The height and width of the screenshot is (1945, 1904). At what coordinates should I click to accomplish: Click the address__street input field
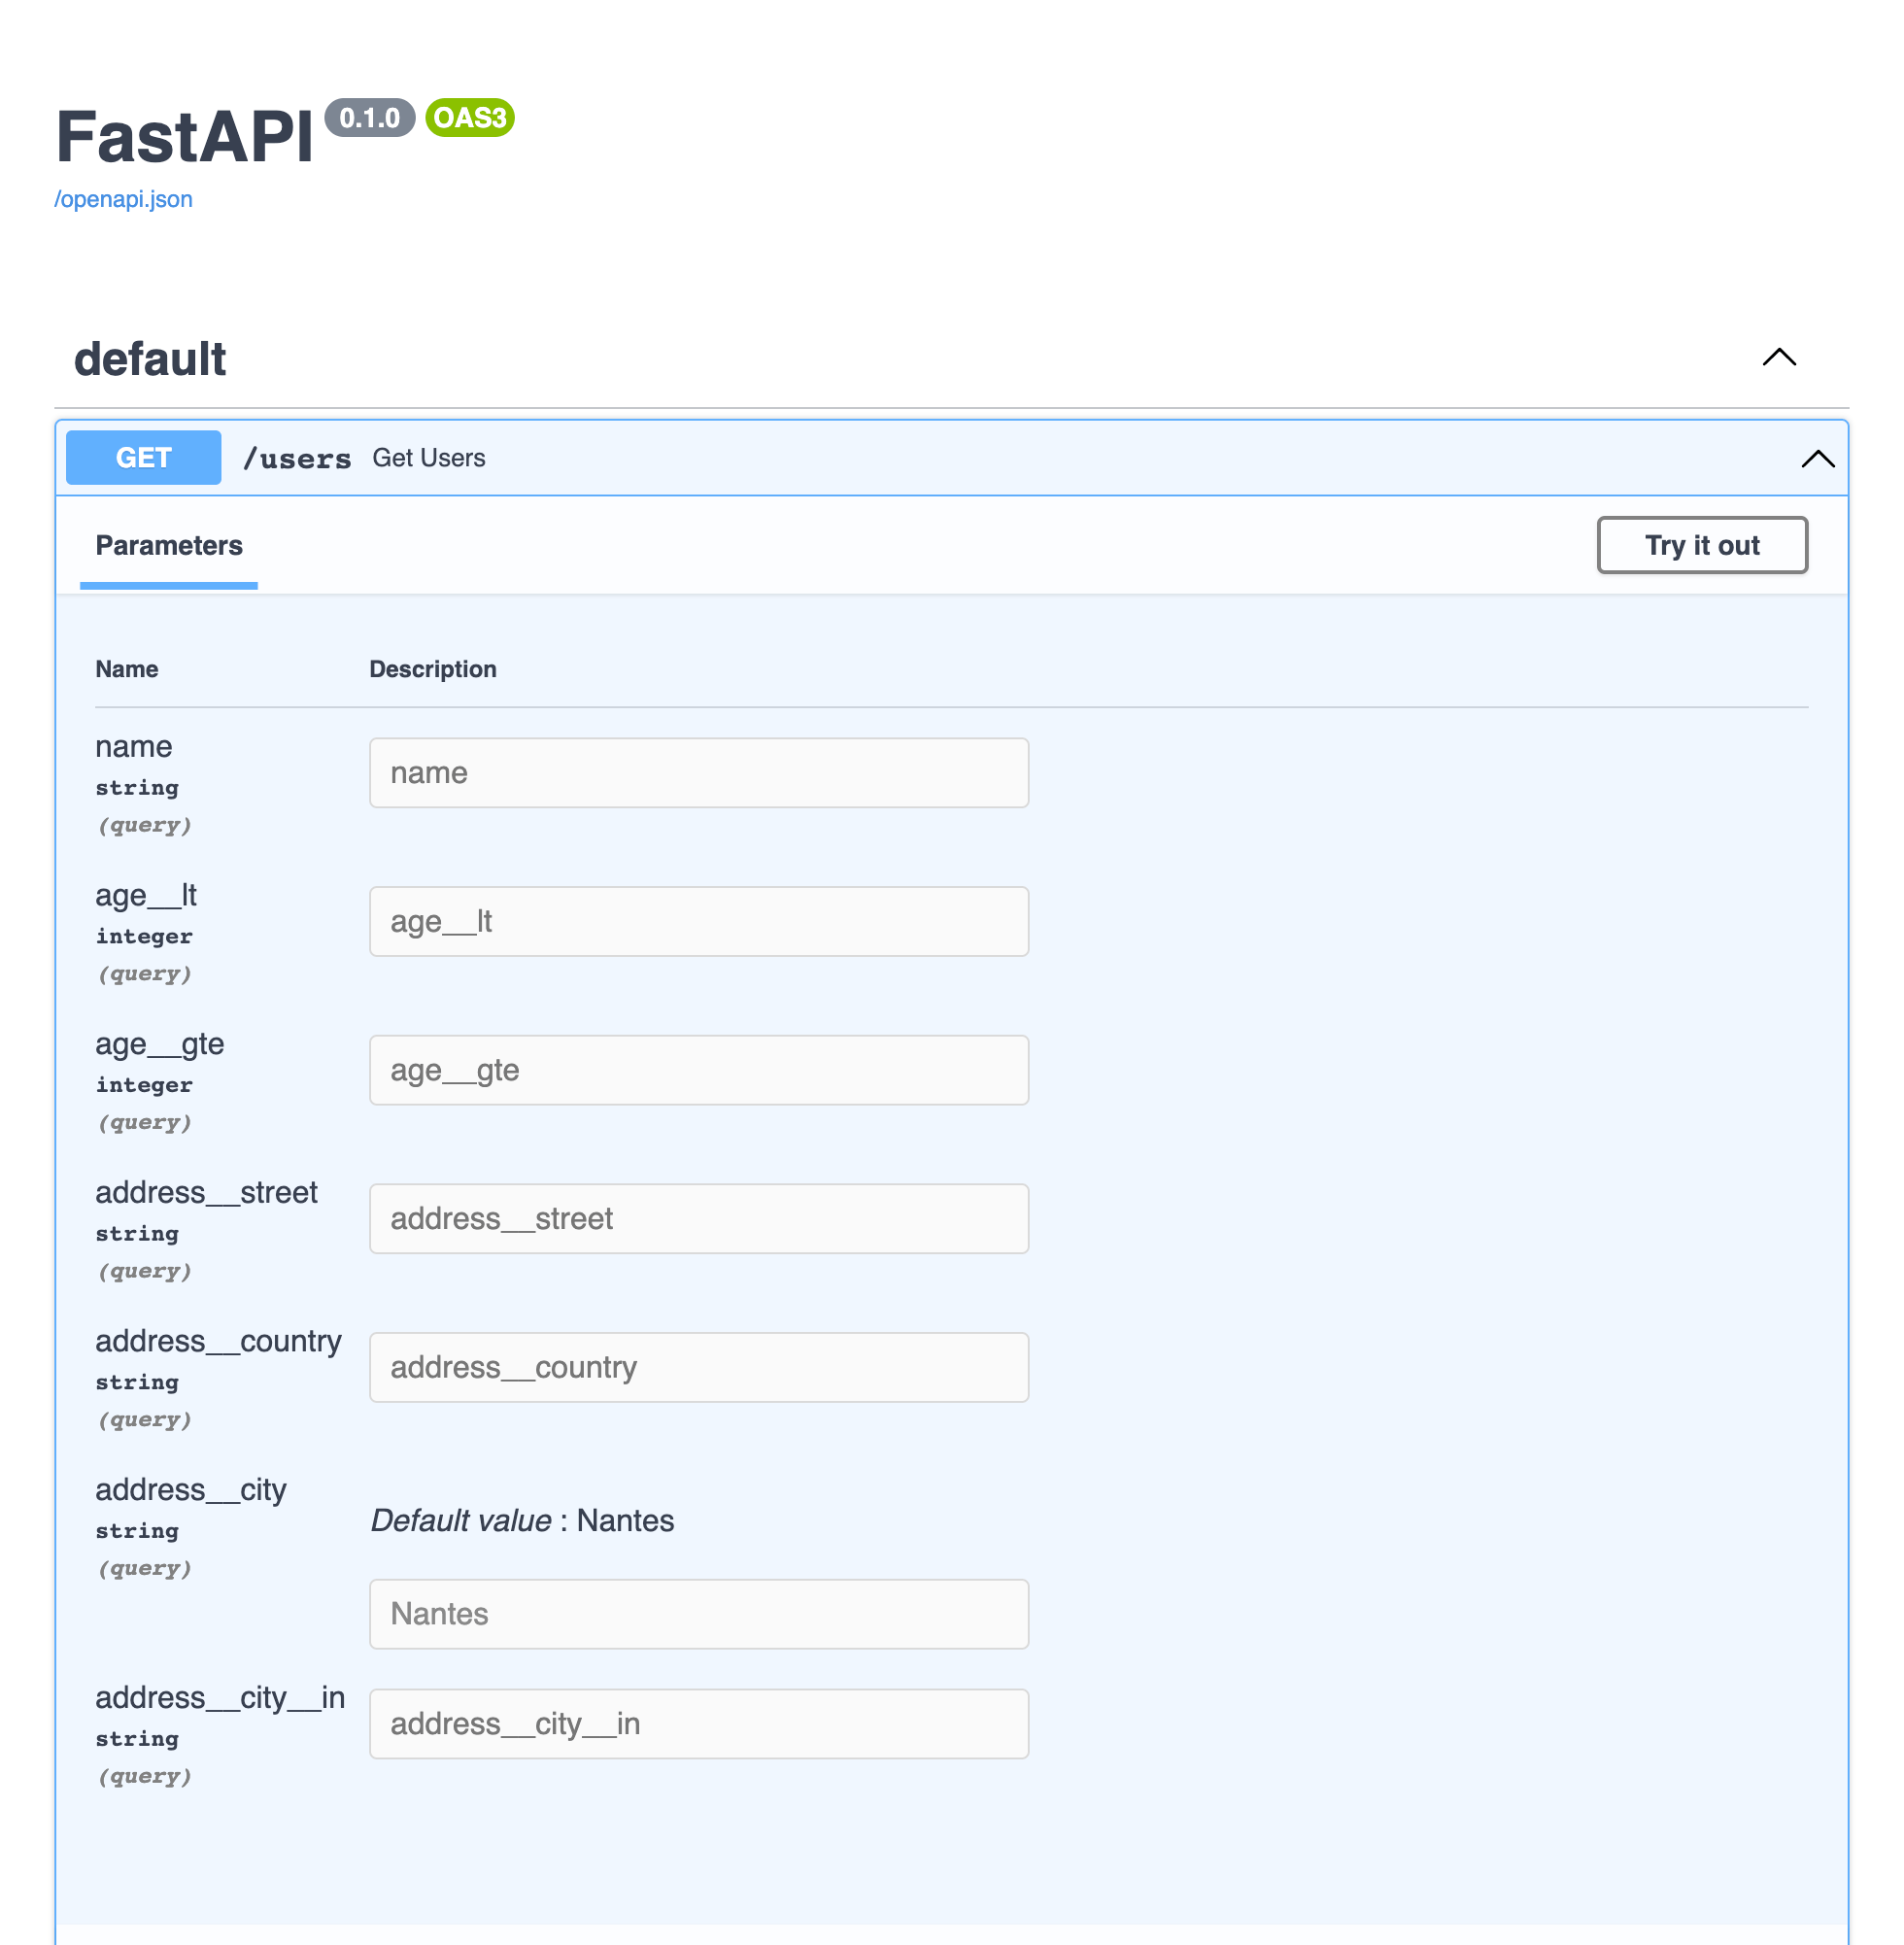coord(698,1218)
